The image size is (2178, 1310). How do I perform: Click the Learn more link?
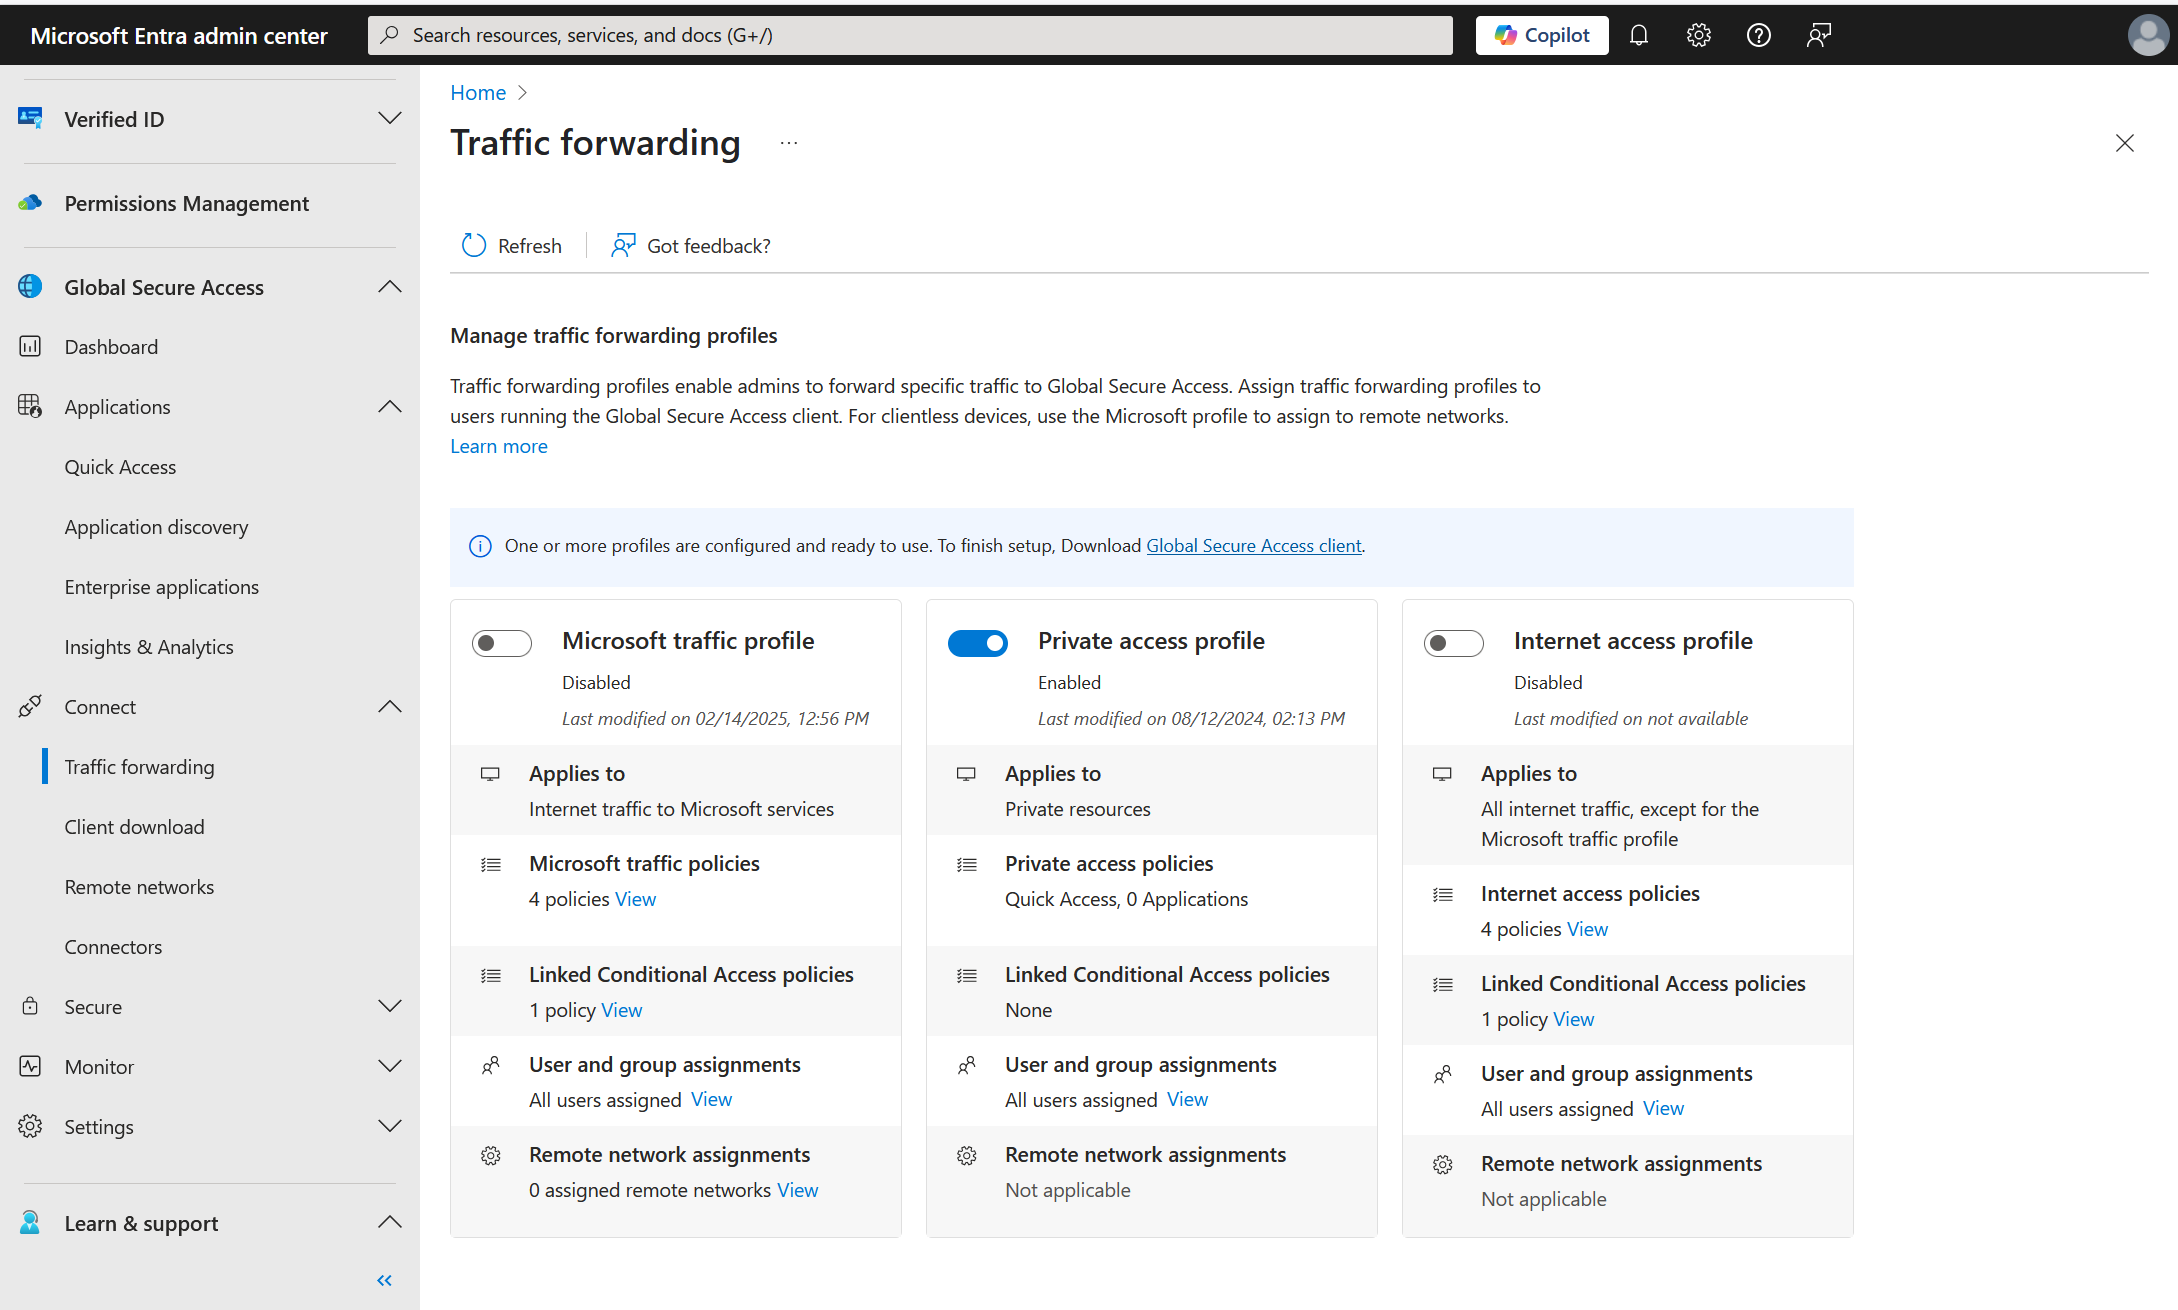pyautogui.click(x=499, y=446)
